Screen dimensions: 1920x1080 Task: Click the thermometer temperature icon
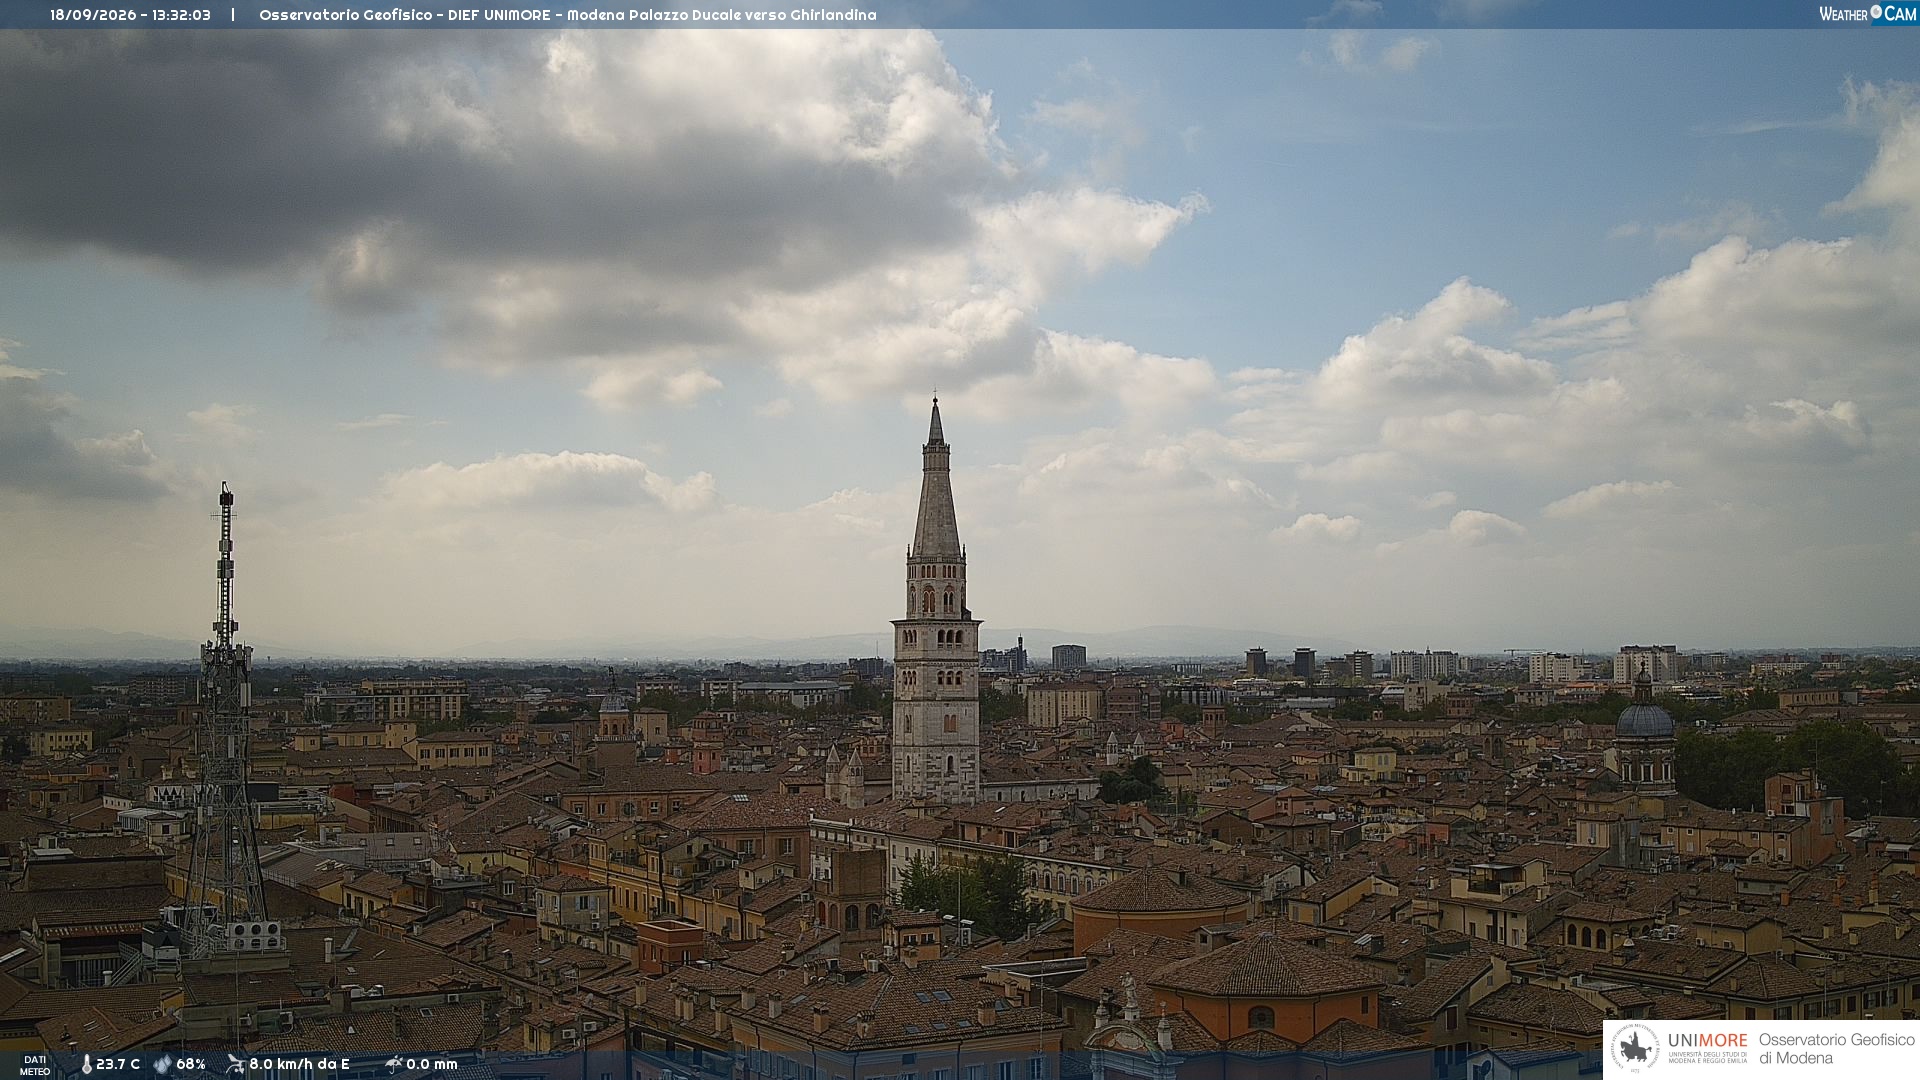click(86, 1064)
